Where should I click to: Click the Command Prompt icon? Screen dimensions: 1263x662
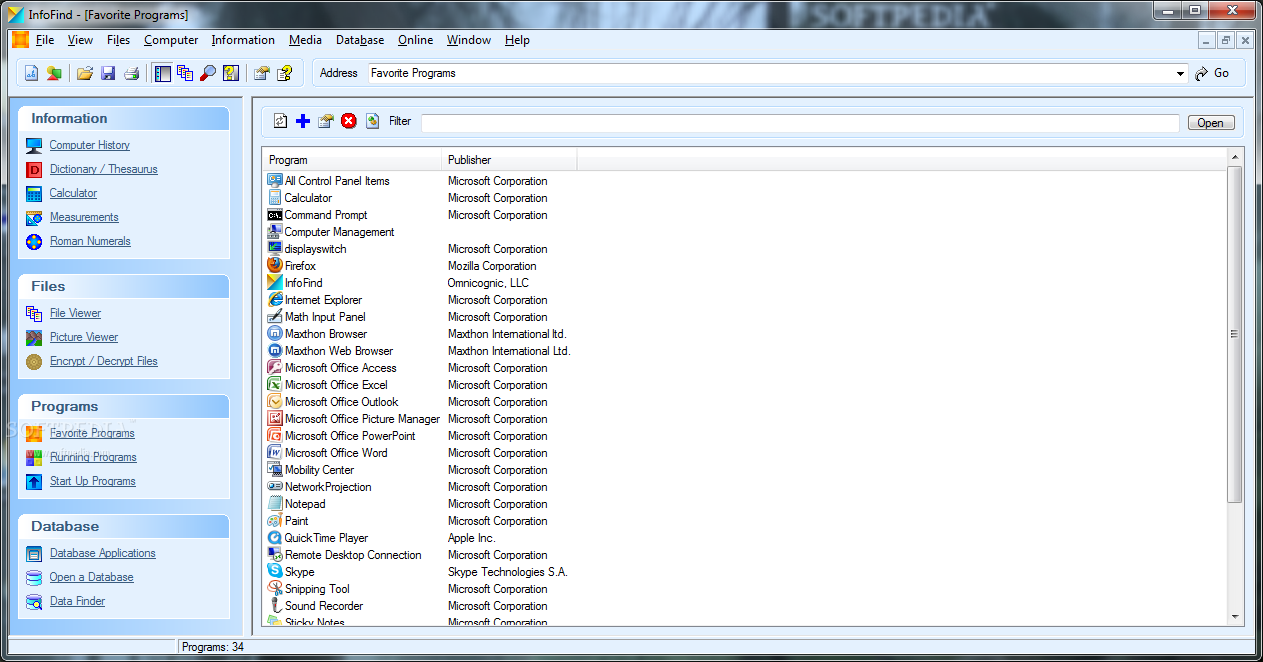[275, 214]
